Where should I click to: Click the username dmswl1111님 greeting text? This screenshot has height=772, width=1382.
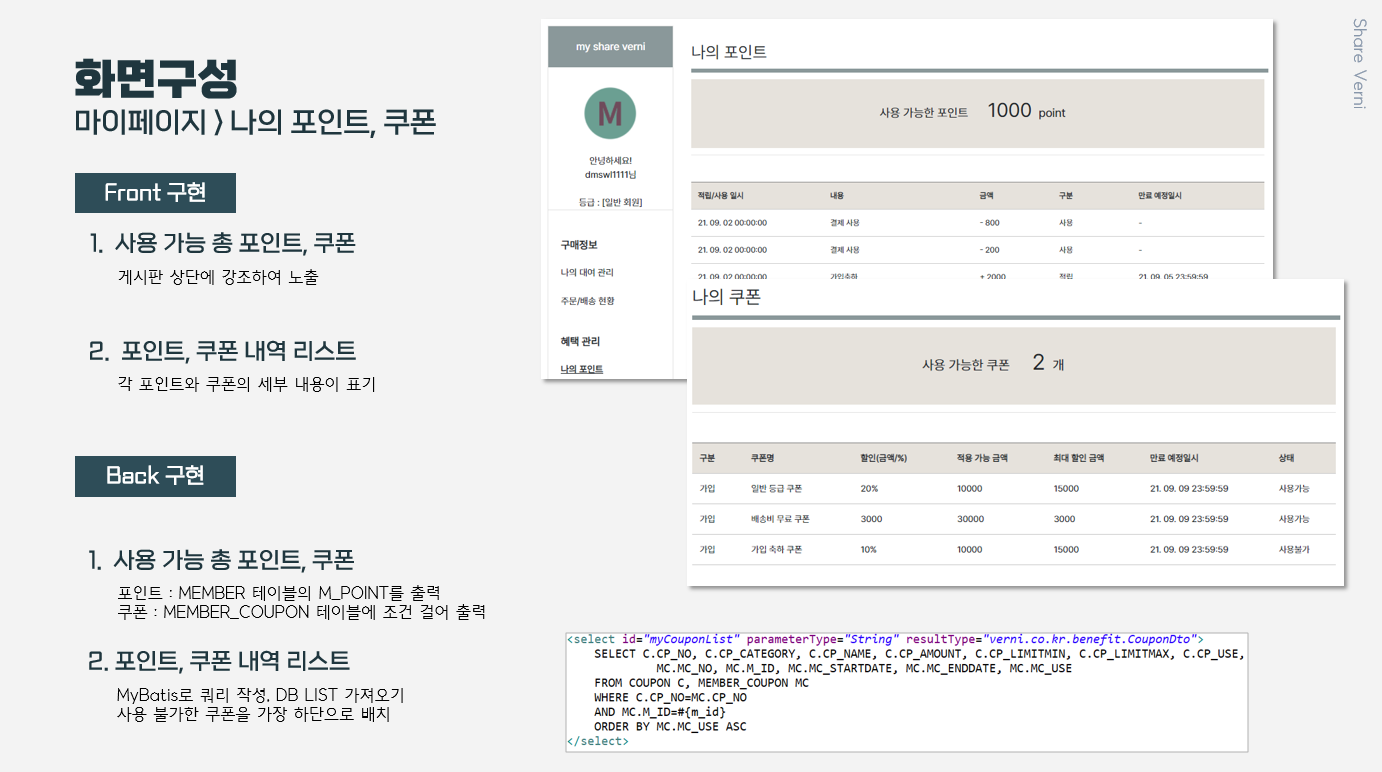click(x=610, y=174)
